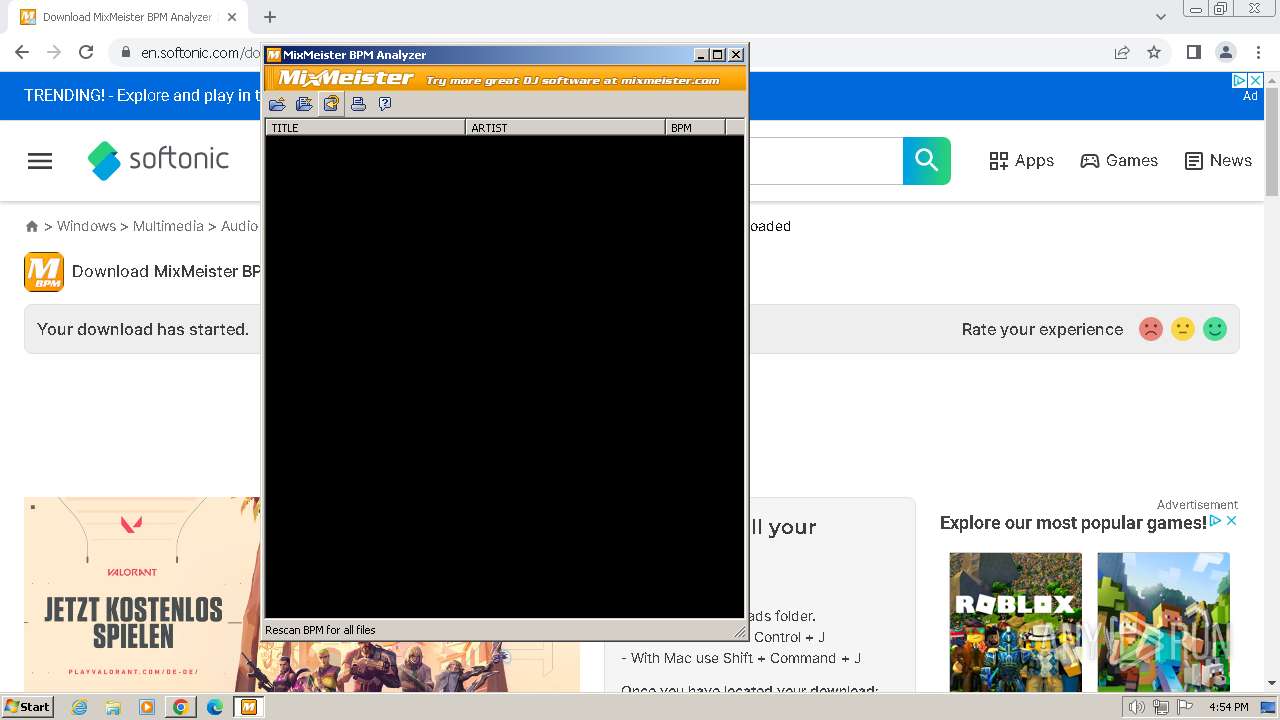Click the MixMeister banner advertisement
Image resolution: width=1280 pixels, height=720 pixels.
click(x=506, y=78)
